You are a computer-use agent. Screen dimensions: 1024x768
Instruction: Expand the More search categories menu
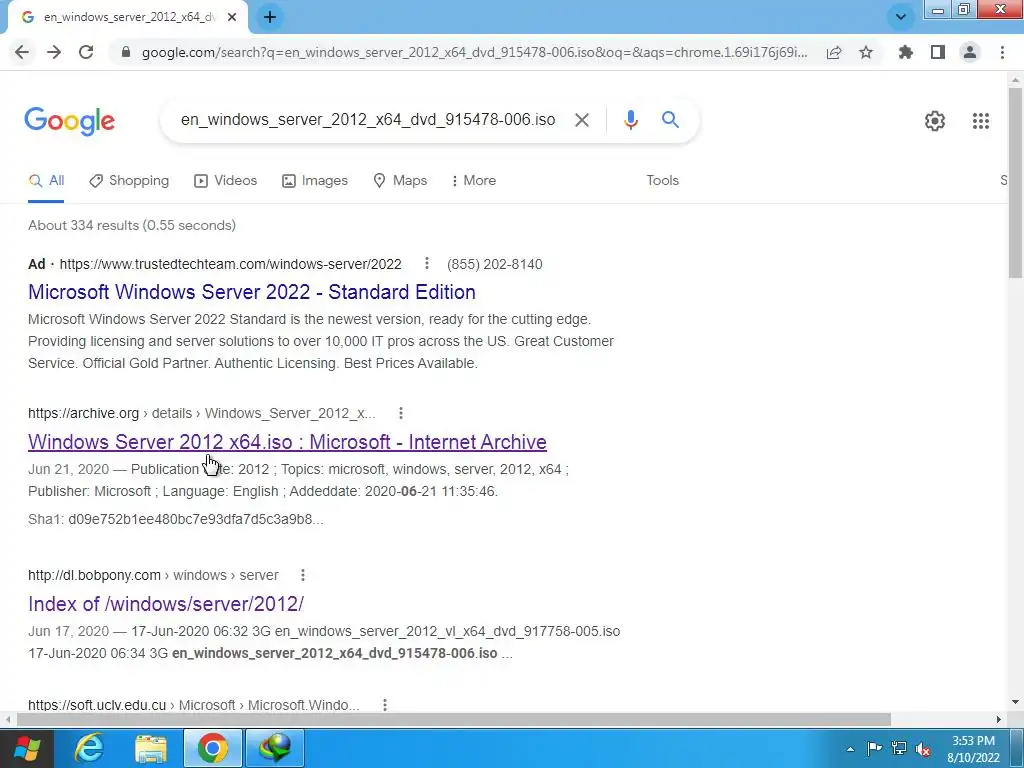[474, 181]
